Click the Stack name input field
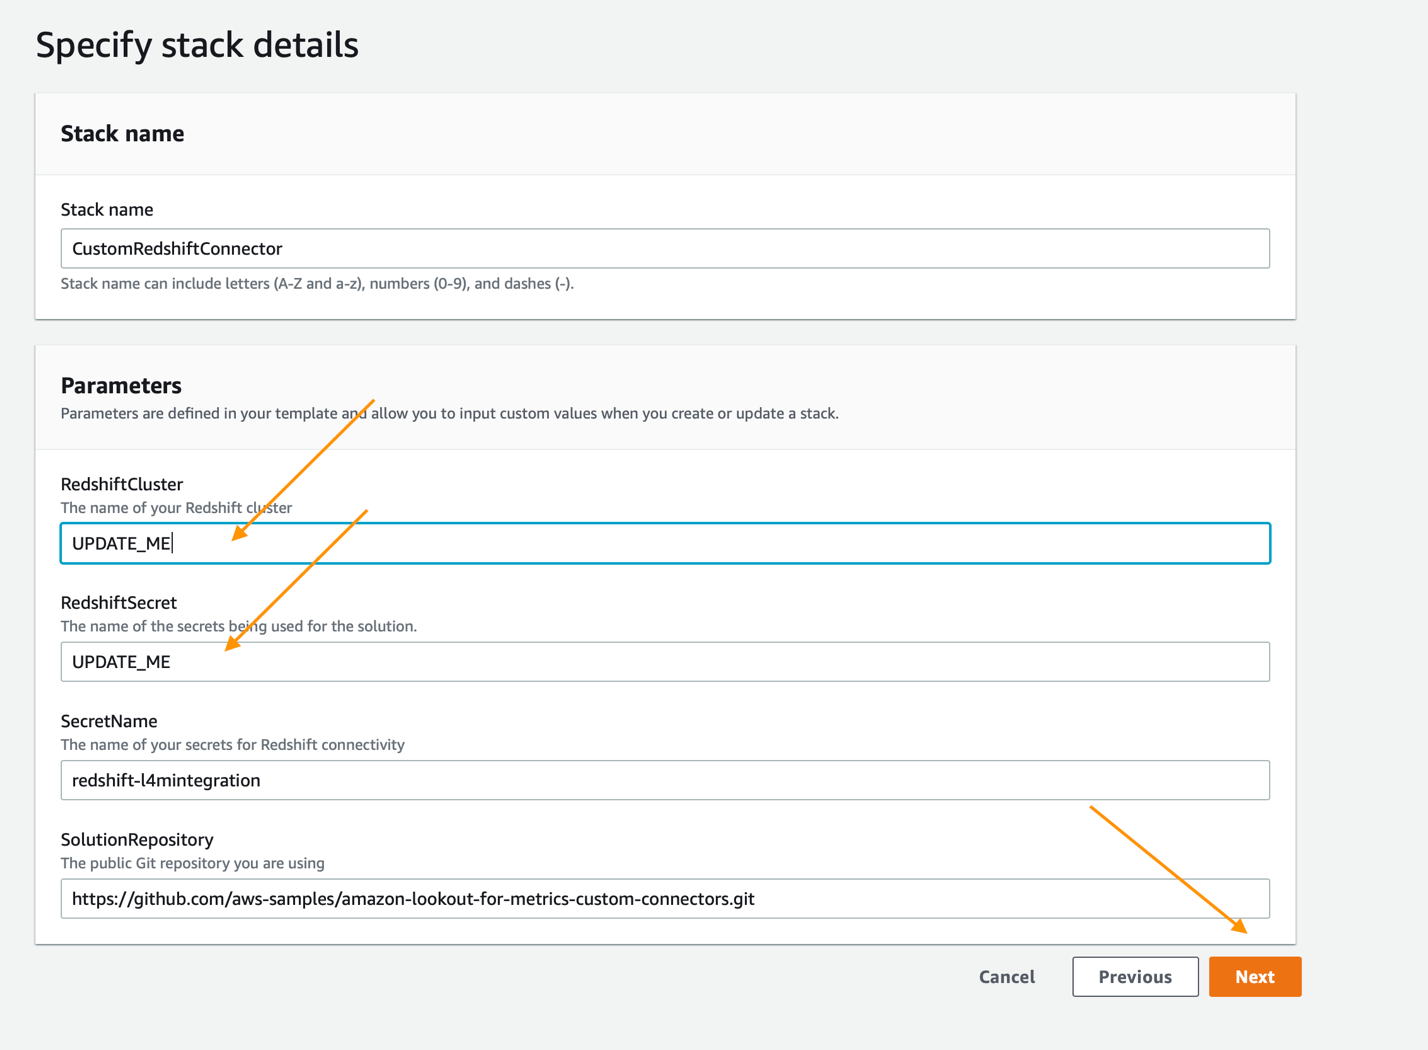The width and height of the screenshot is (1428, 1050). pos(665,248)
